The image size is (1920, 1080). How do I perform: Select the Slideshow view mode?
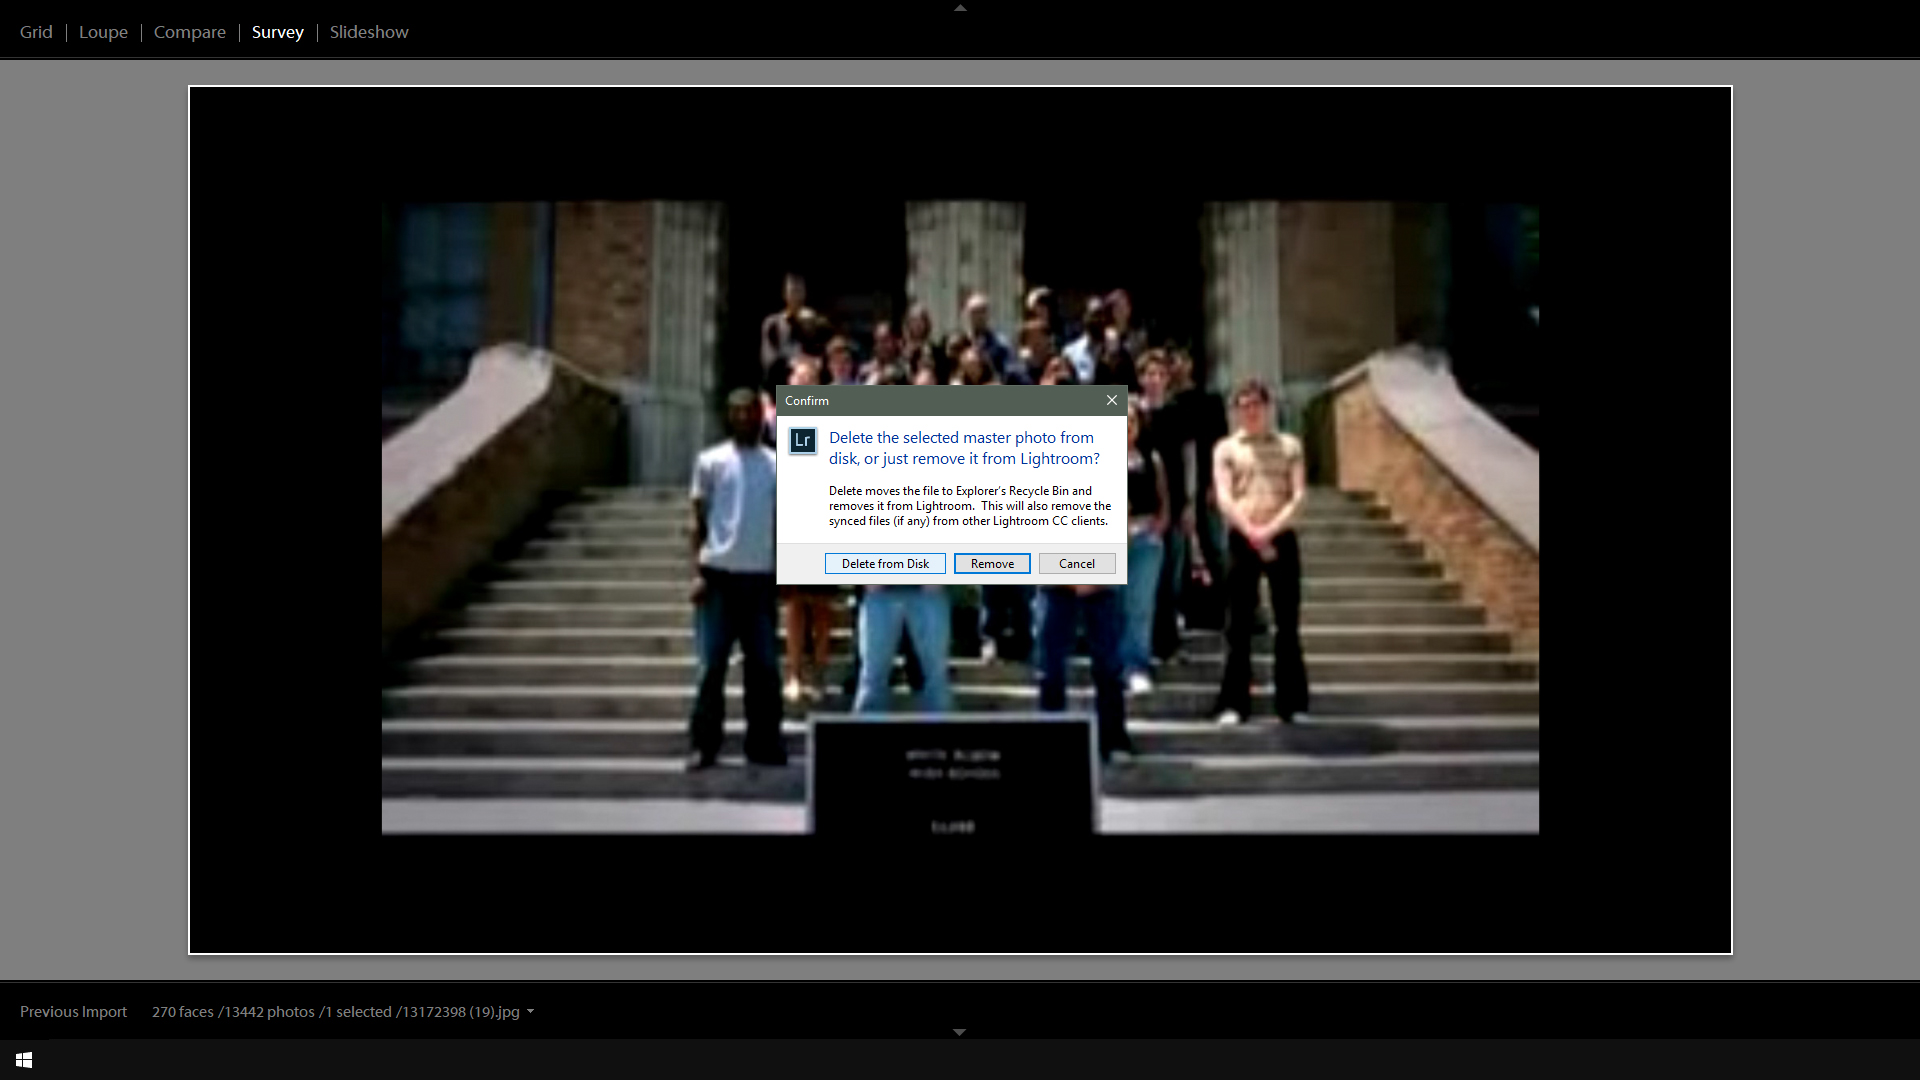(x=368, y=32)
